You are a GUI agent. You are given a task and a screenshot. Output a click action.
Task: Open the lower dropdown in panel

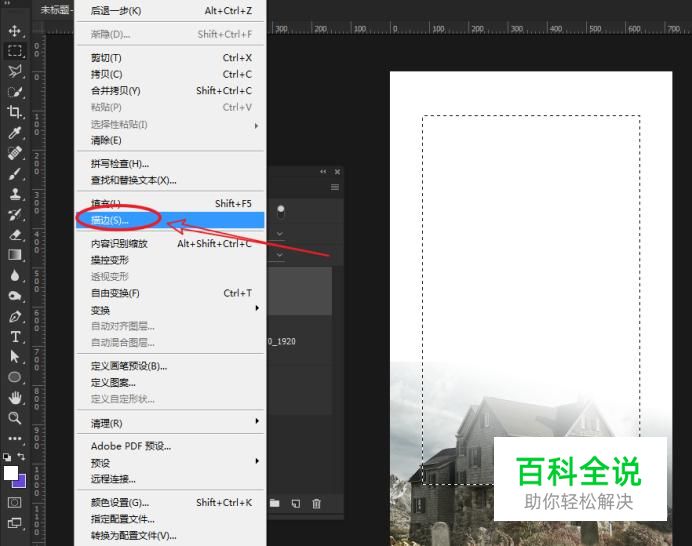pos(279,255)
